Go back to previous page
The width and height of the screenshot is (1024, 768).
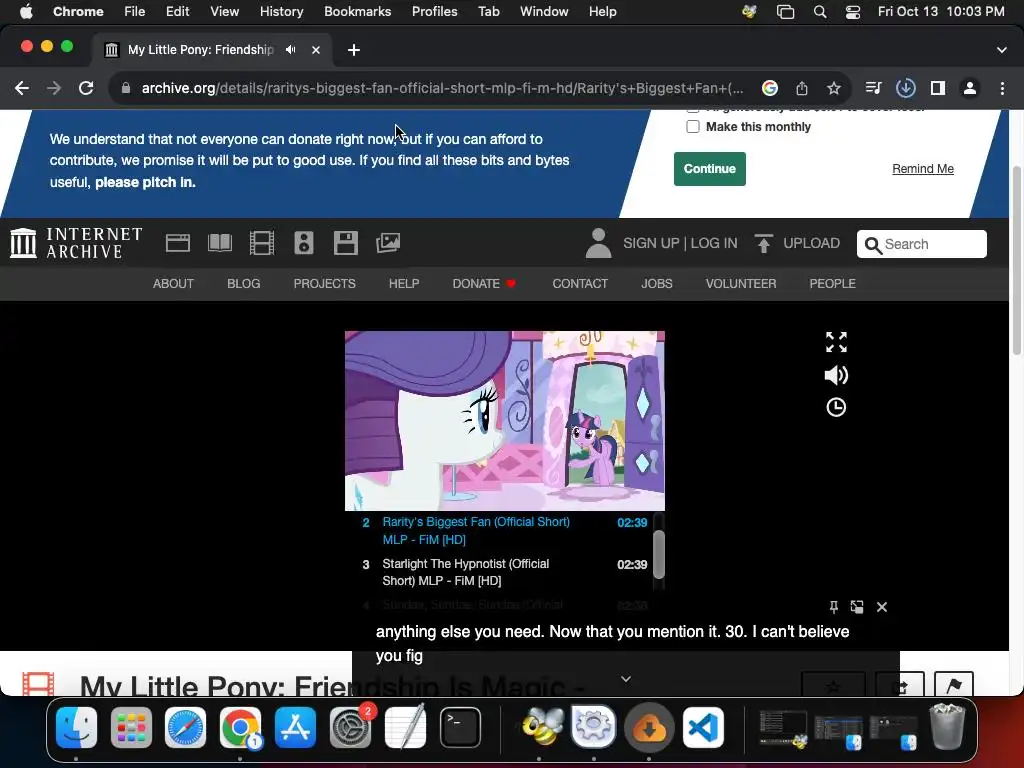pos(22,88)
